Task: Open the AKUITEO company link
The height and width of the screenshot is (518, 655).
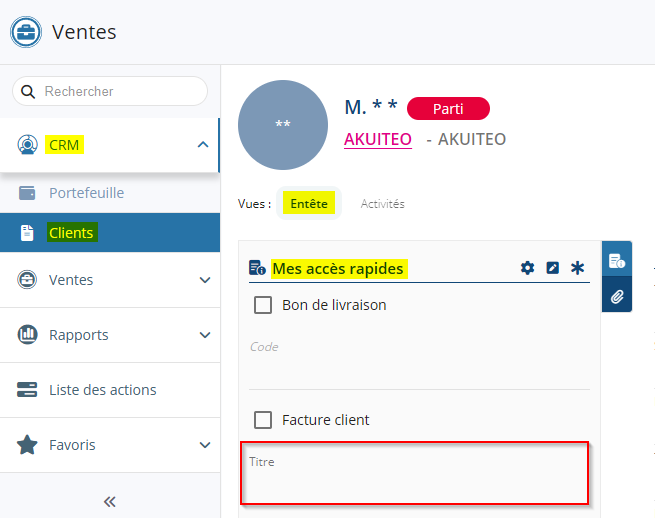Action: [377, 139]
